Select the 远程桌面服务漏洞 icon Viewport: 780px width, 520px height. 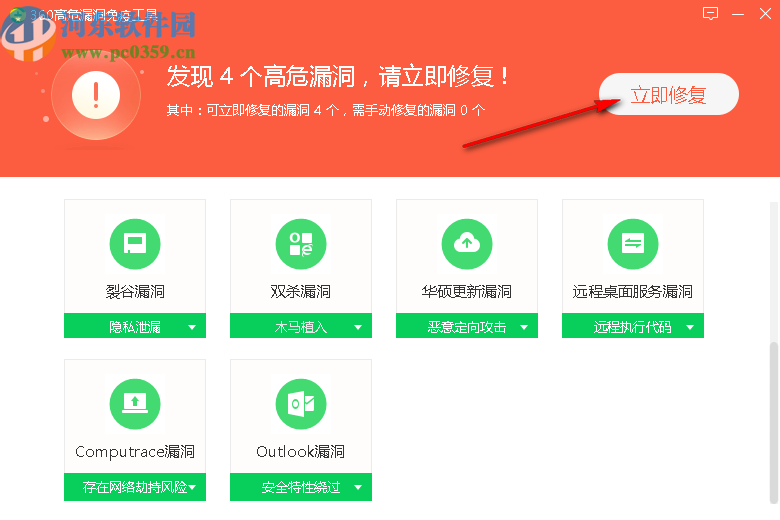(633, 244)
